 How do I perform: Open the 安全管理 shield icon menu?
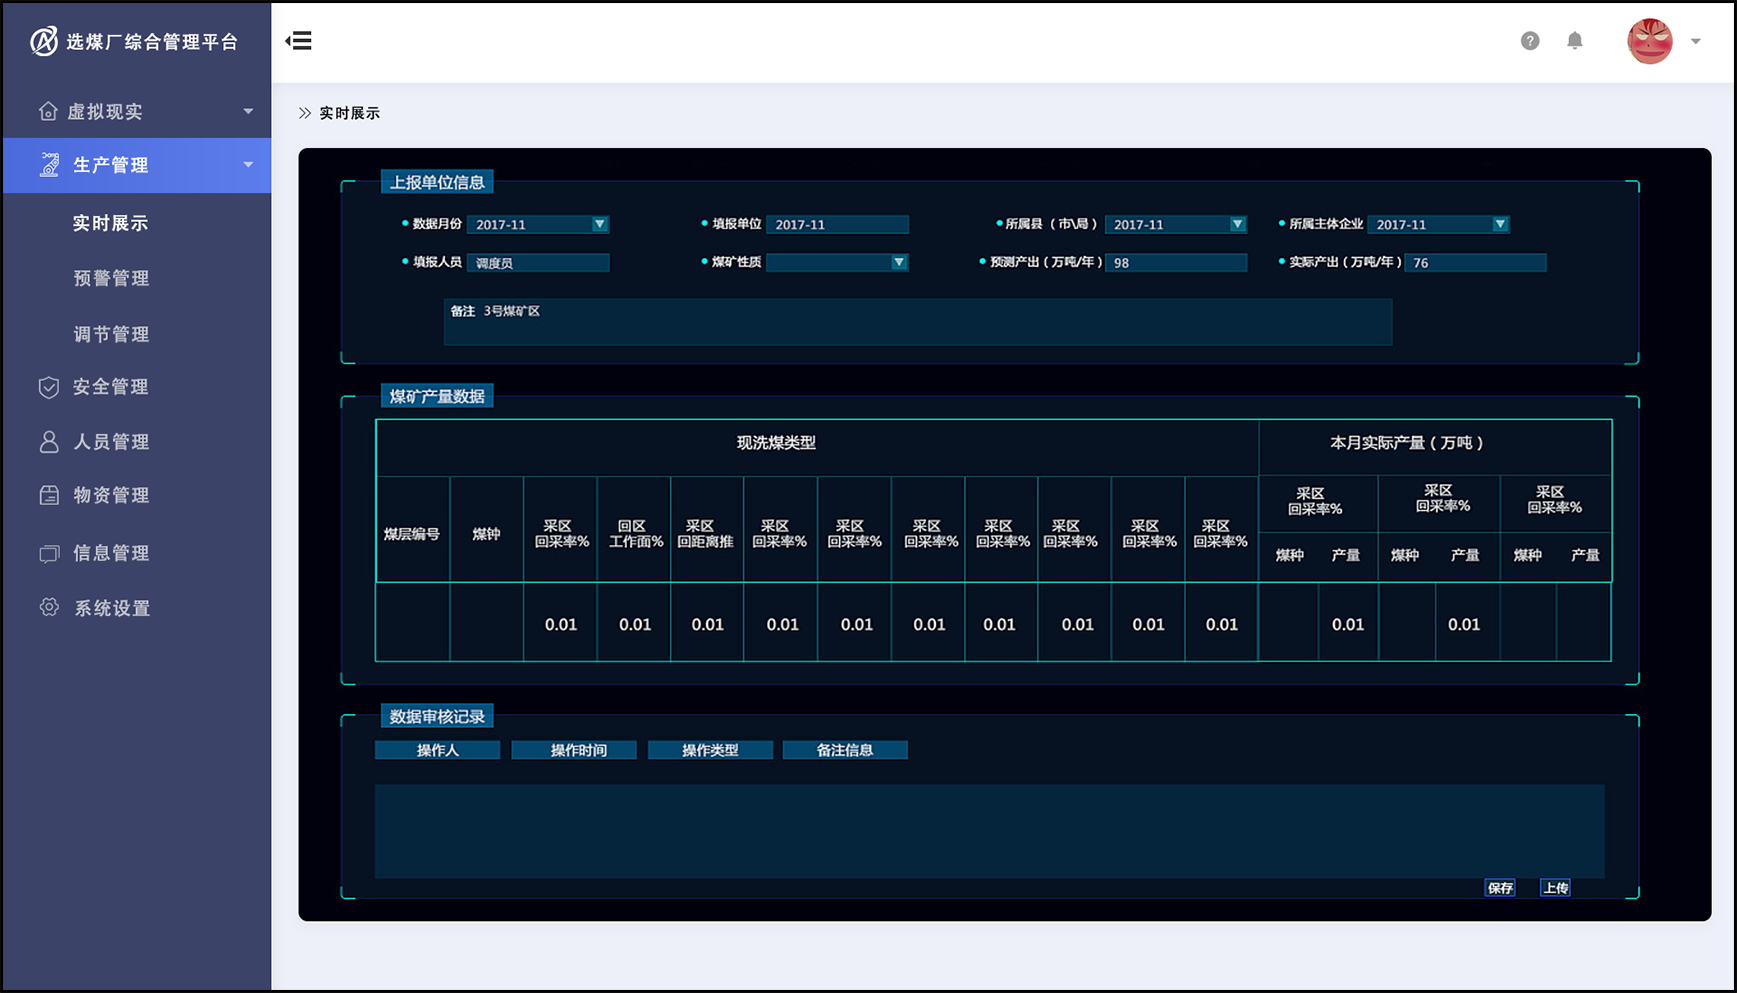tap(49, 387)
